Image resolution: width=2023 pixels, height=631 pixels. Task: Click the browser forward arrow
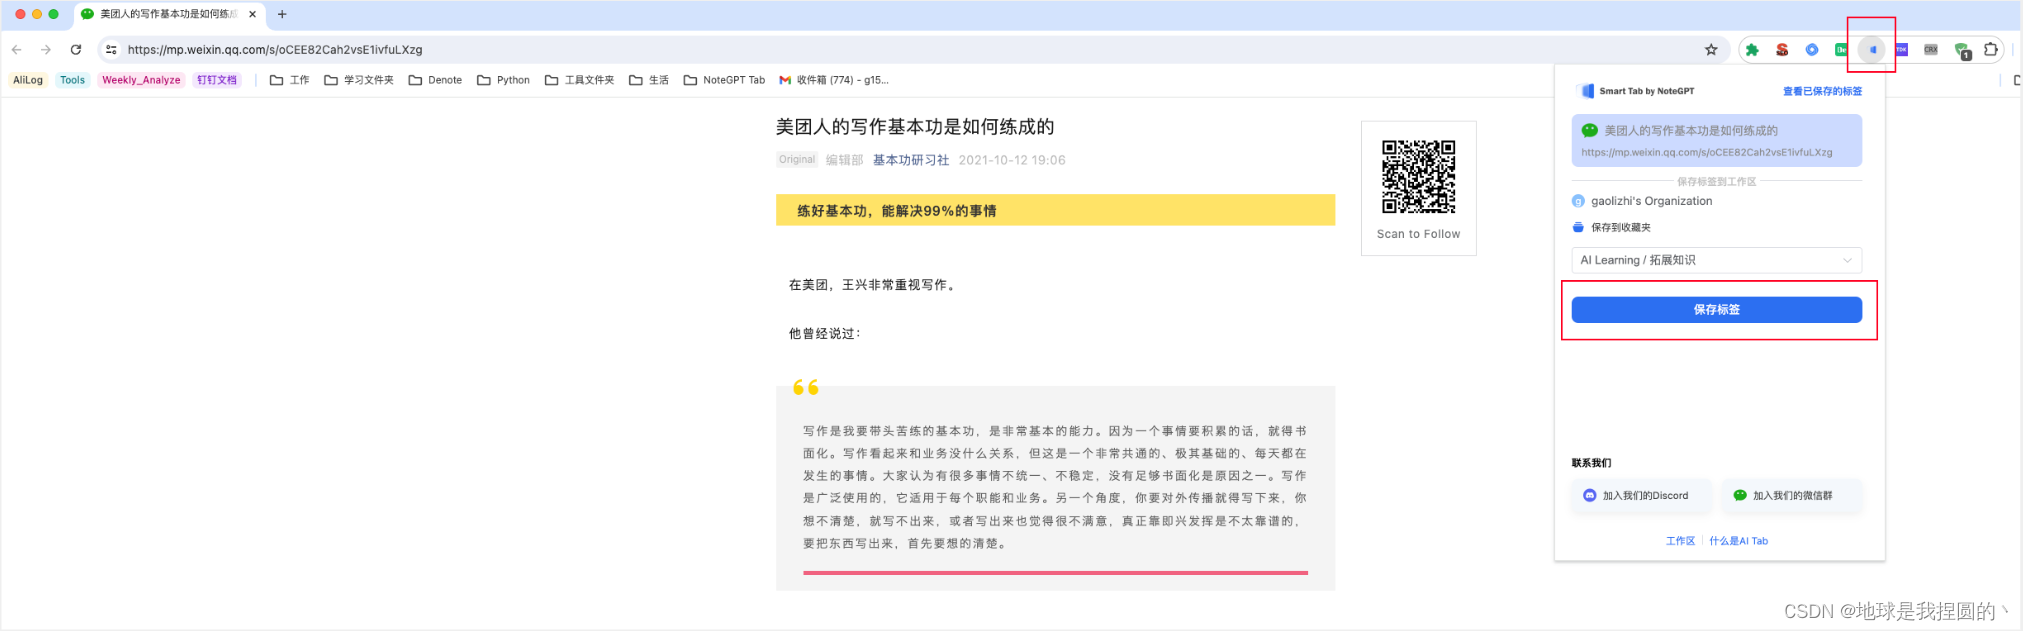point(46,49)
